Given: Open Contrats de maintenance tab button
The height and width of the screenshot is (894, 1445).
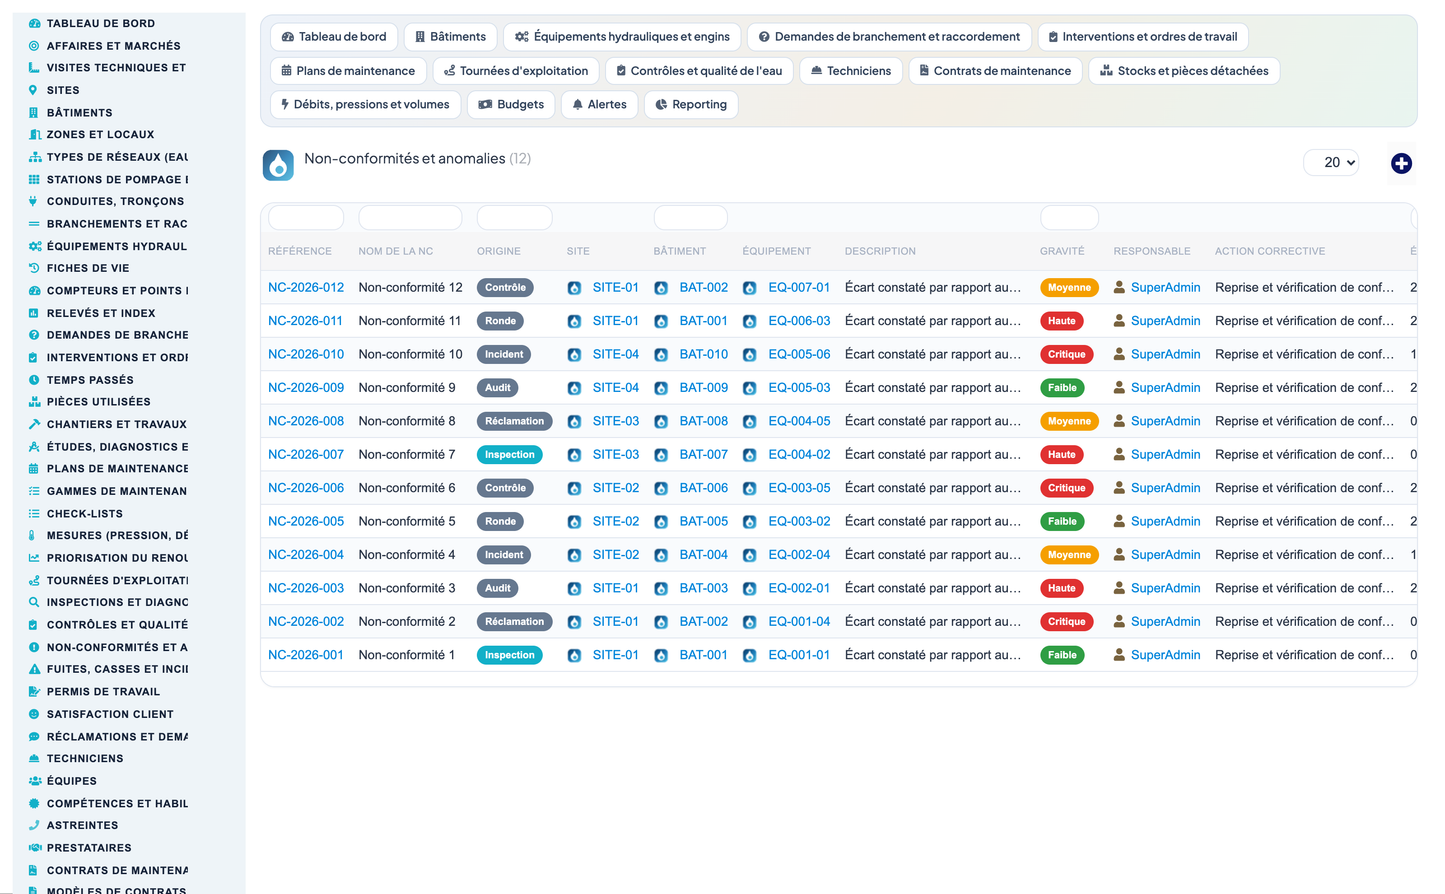Looking at the screenshot, I should [995, 71].
